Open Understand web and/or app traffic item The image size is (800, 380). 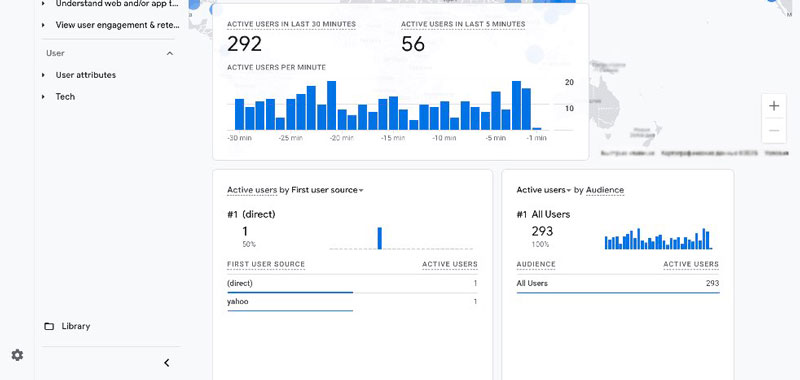click(x=117, y=3)
